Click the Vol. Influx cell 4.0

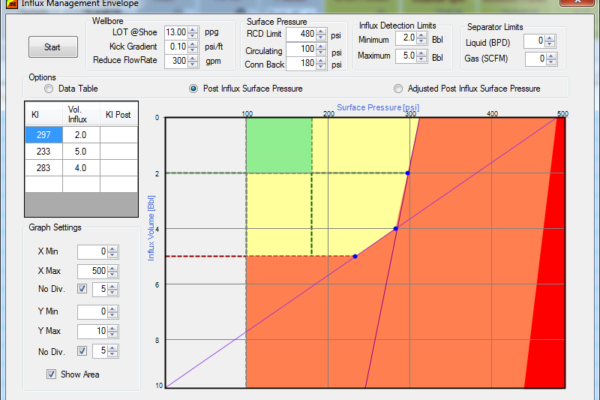tap(81, 168)
